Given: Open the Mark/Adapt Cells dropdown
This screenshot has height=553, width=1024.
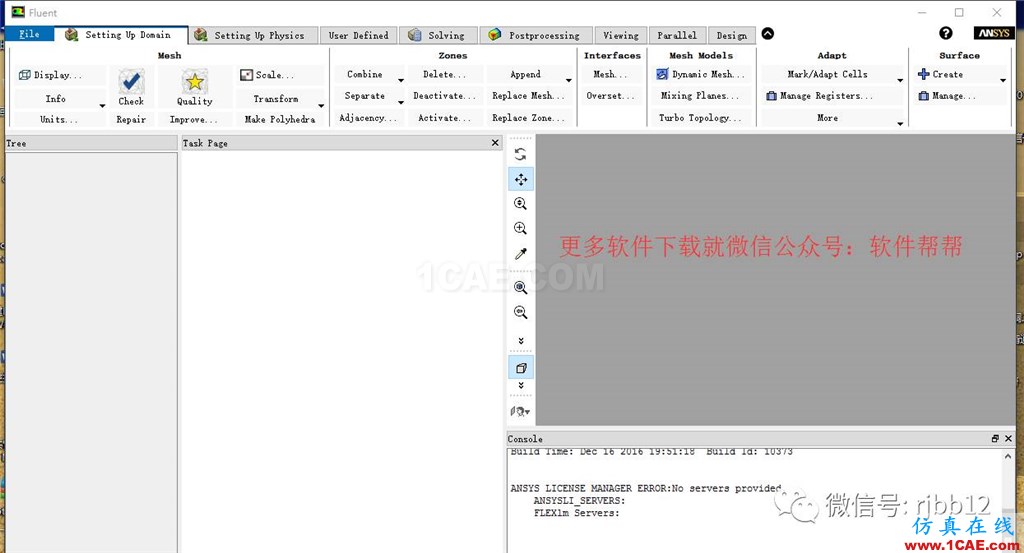Looking at the screenshot, I should [x=901, y=81].
